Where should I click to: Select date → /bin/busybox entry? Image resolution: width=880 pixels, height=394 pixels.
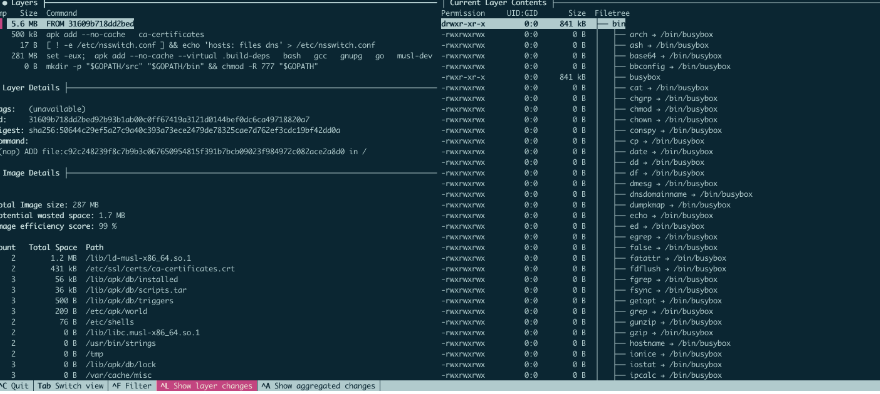tap(671, 152)
